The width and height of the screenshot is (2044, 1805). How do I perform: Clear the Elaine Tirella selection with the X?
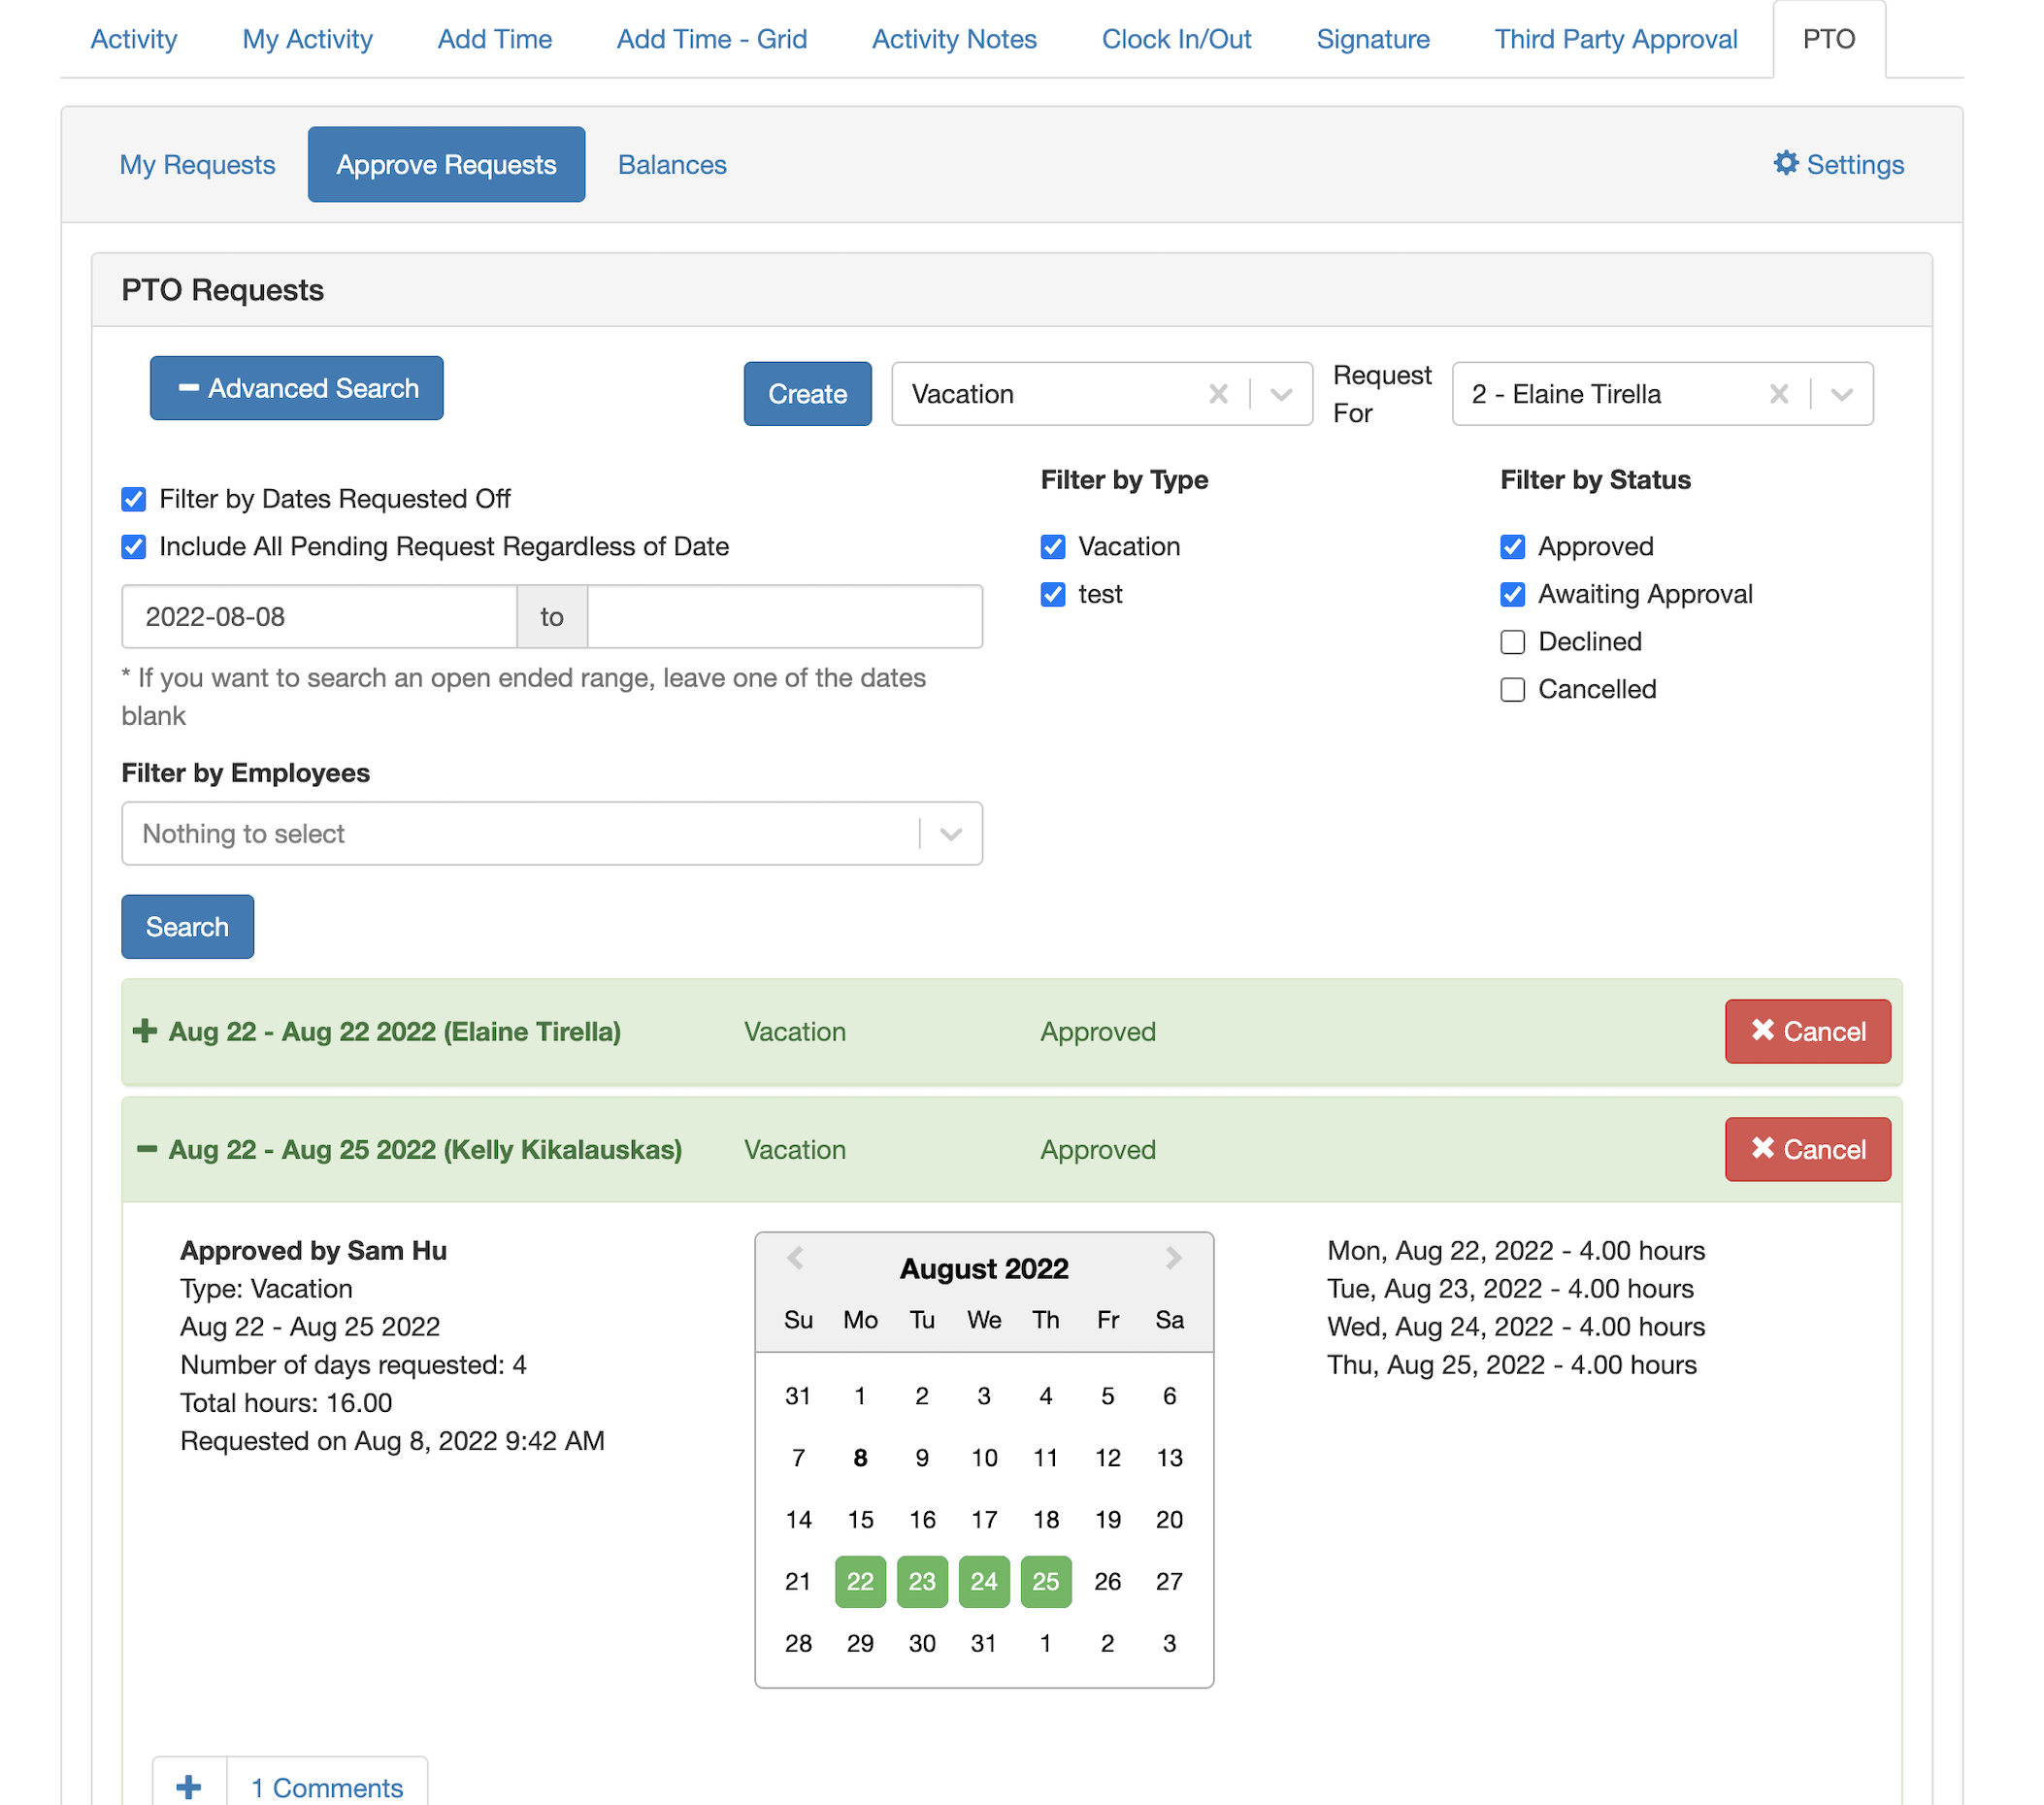(1780, 394)
